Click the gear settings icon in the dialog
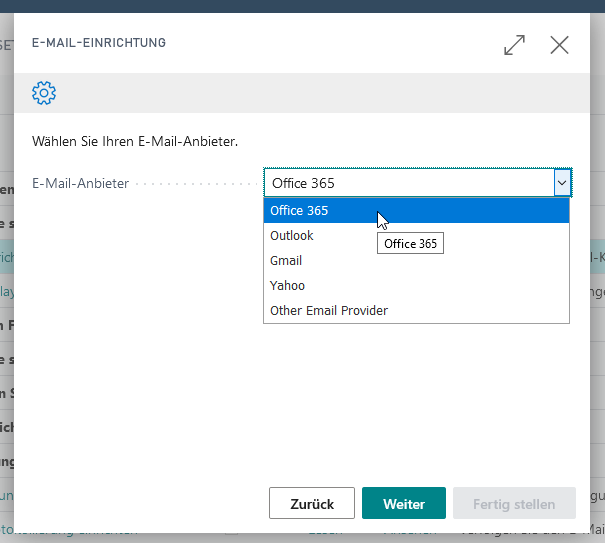 44,93
